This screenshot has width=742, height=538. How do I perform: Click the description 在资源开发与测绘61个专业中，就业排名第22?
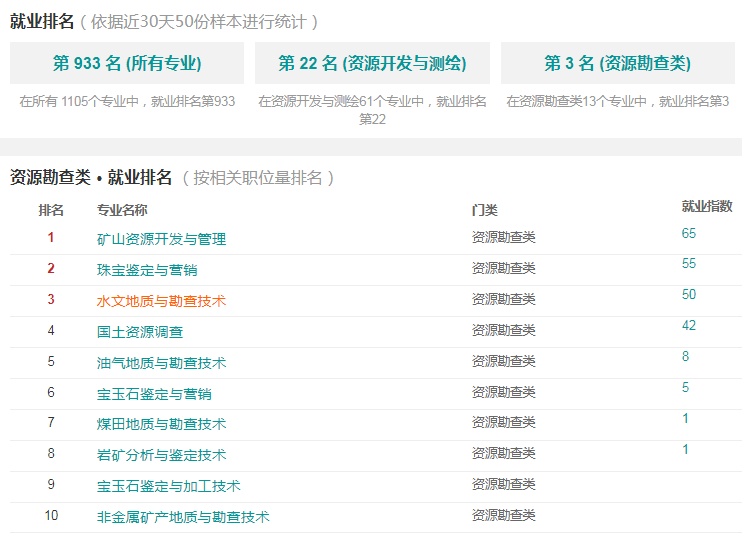point(372,110)
